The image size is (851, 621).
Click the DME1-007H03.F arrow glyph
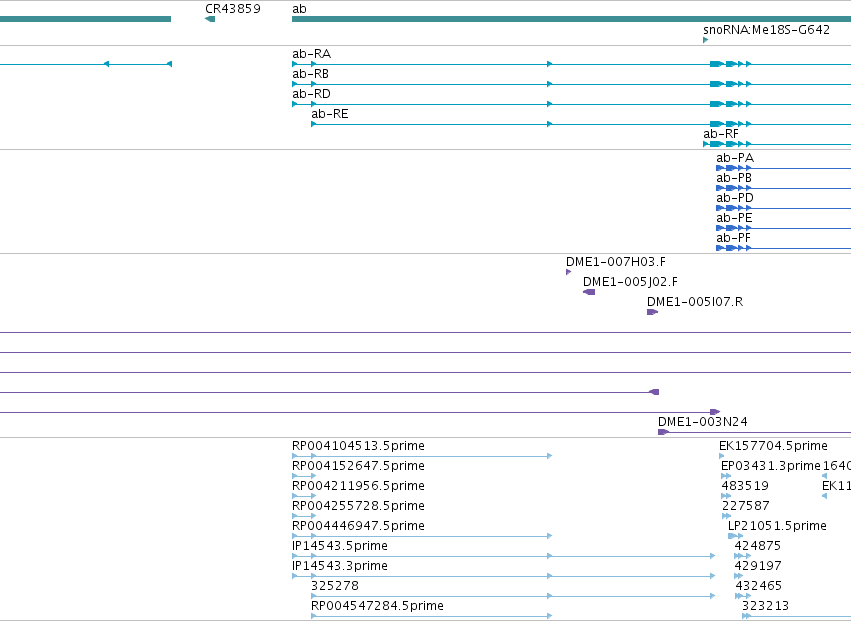pos(569,272)
